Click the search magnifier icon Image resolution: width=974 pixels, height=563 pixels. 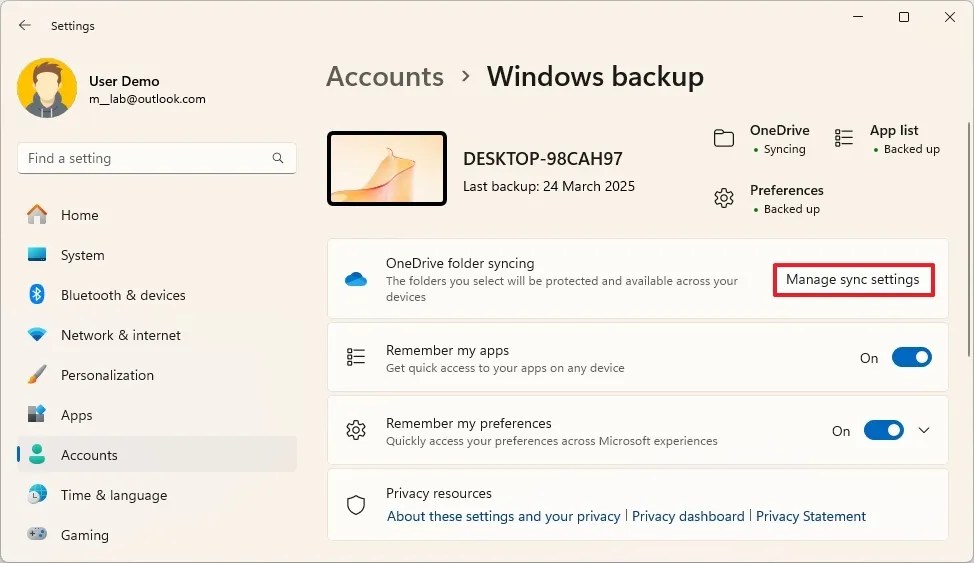pos(278,158)
